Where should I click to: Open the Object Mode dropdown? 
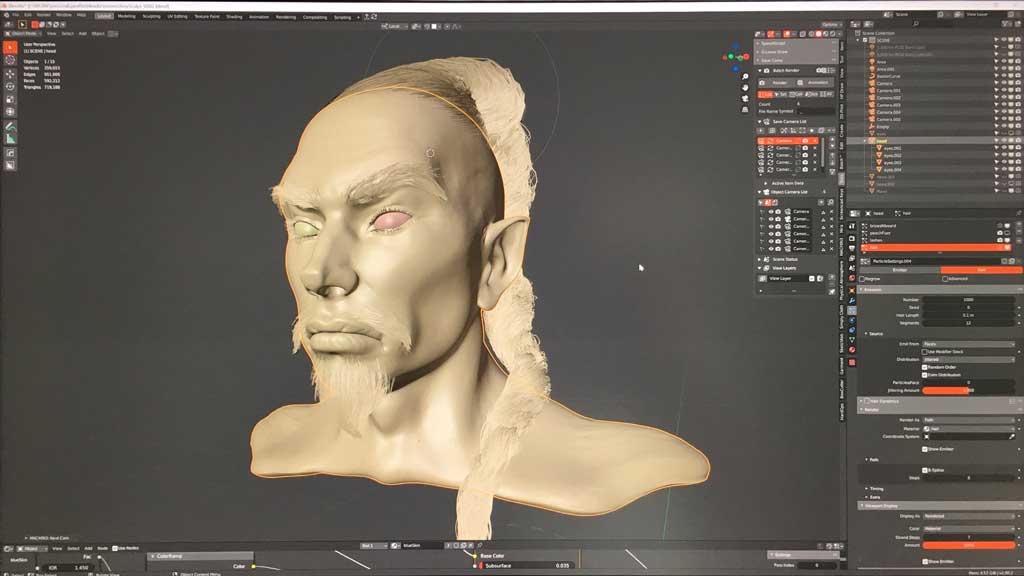(24, 33)
